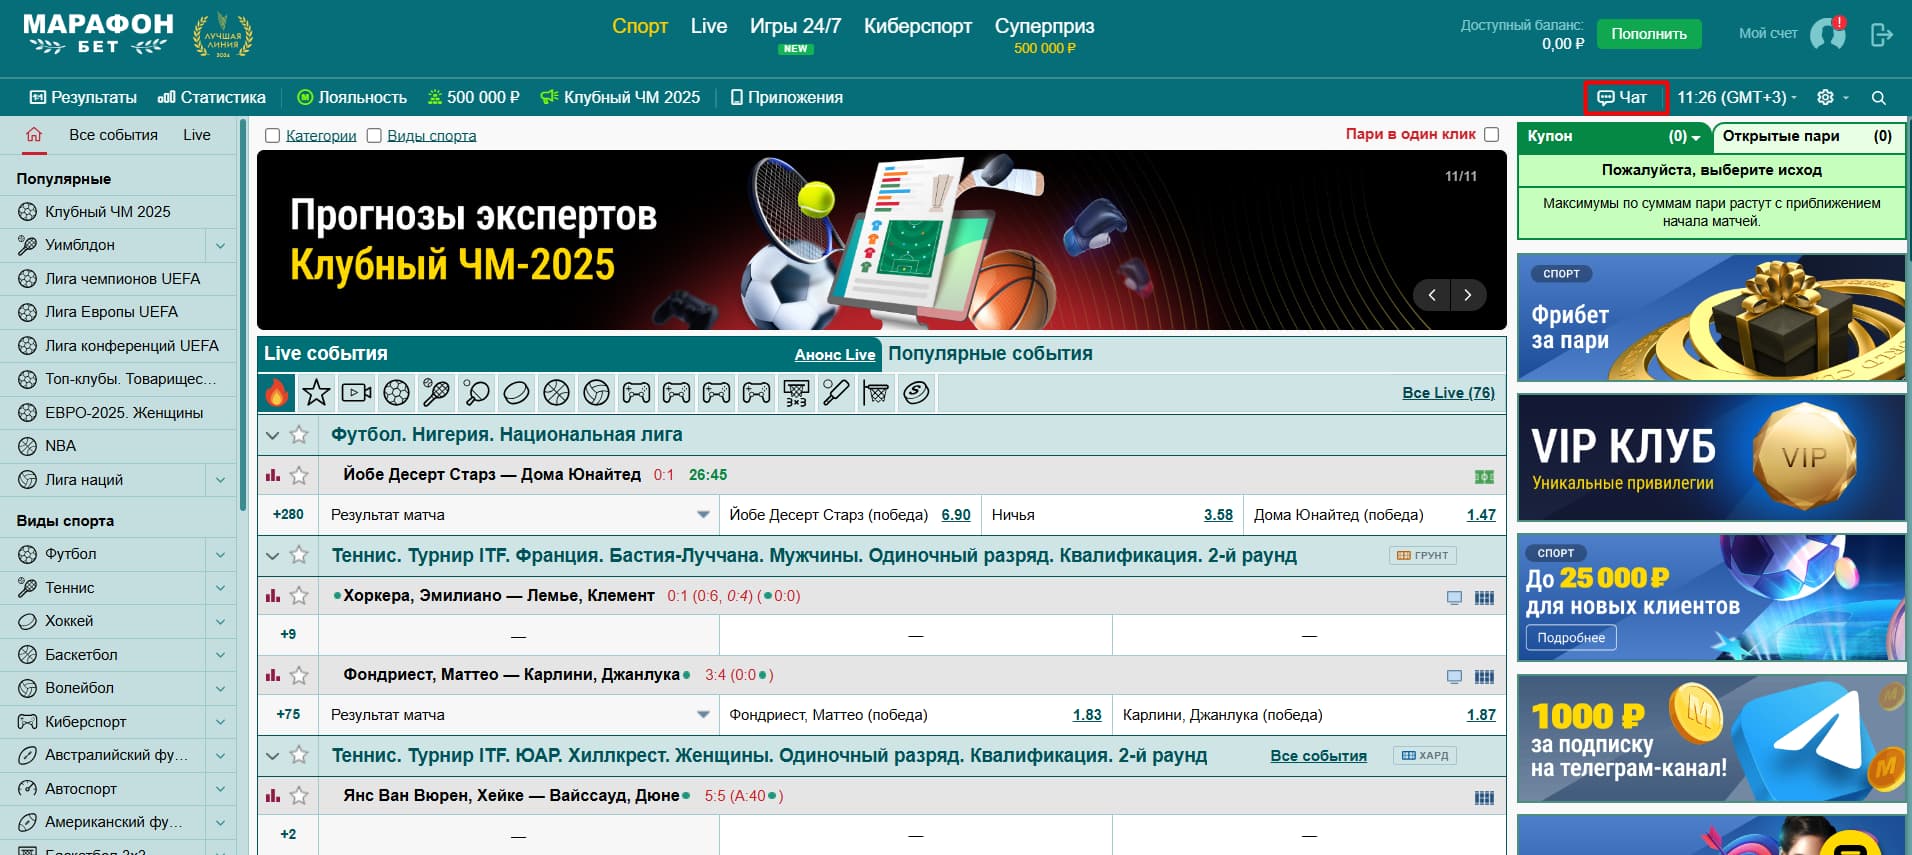Screen dimensions: 1912x855
Task: Tick the Категории checkbox
Action: click(272, 136)
